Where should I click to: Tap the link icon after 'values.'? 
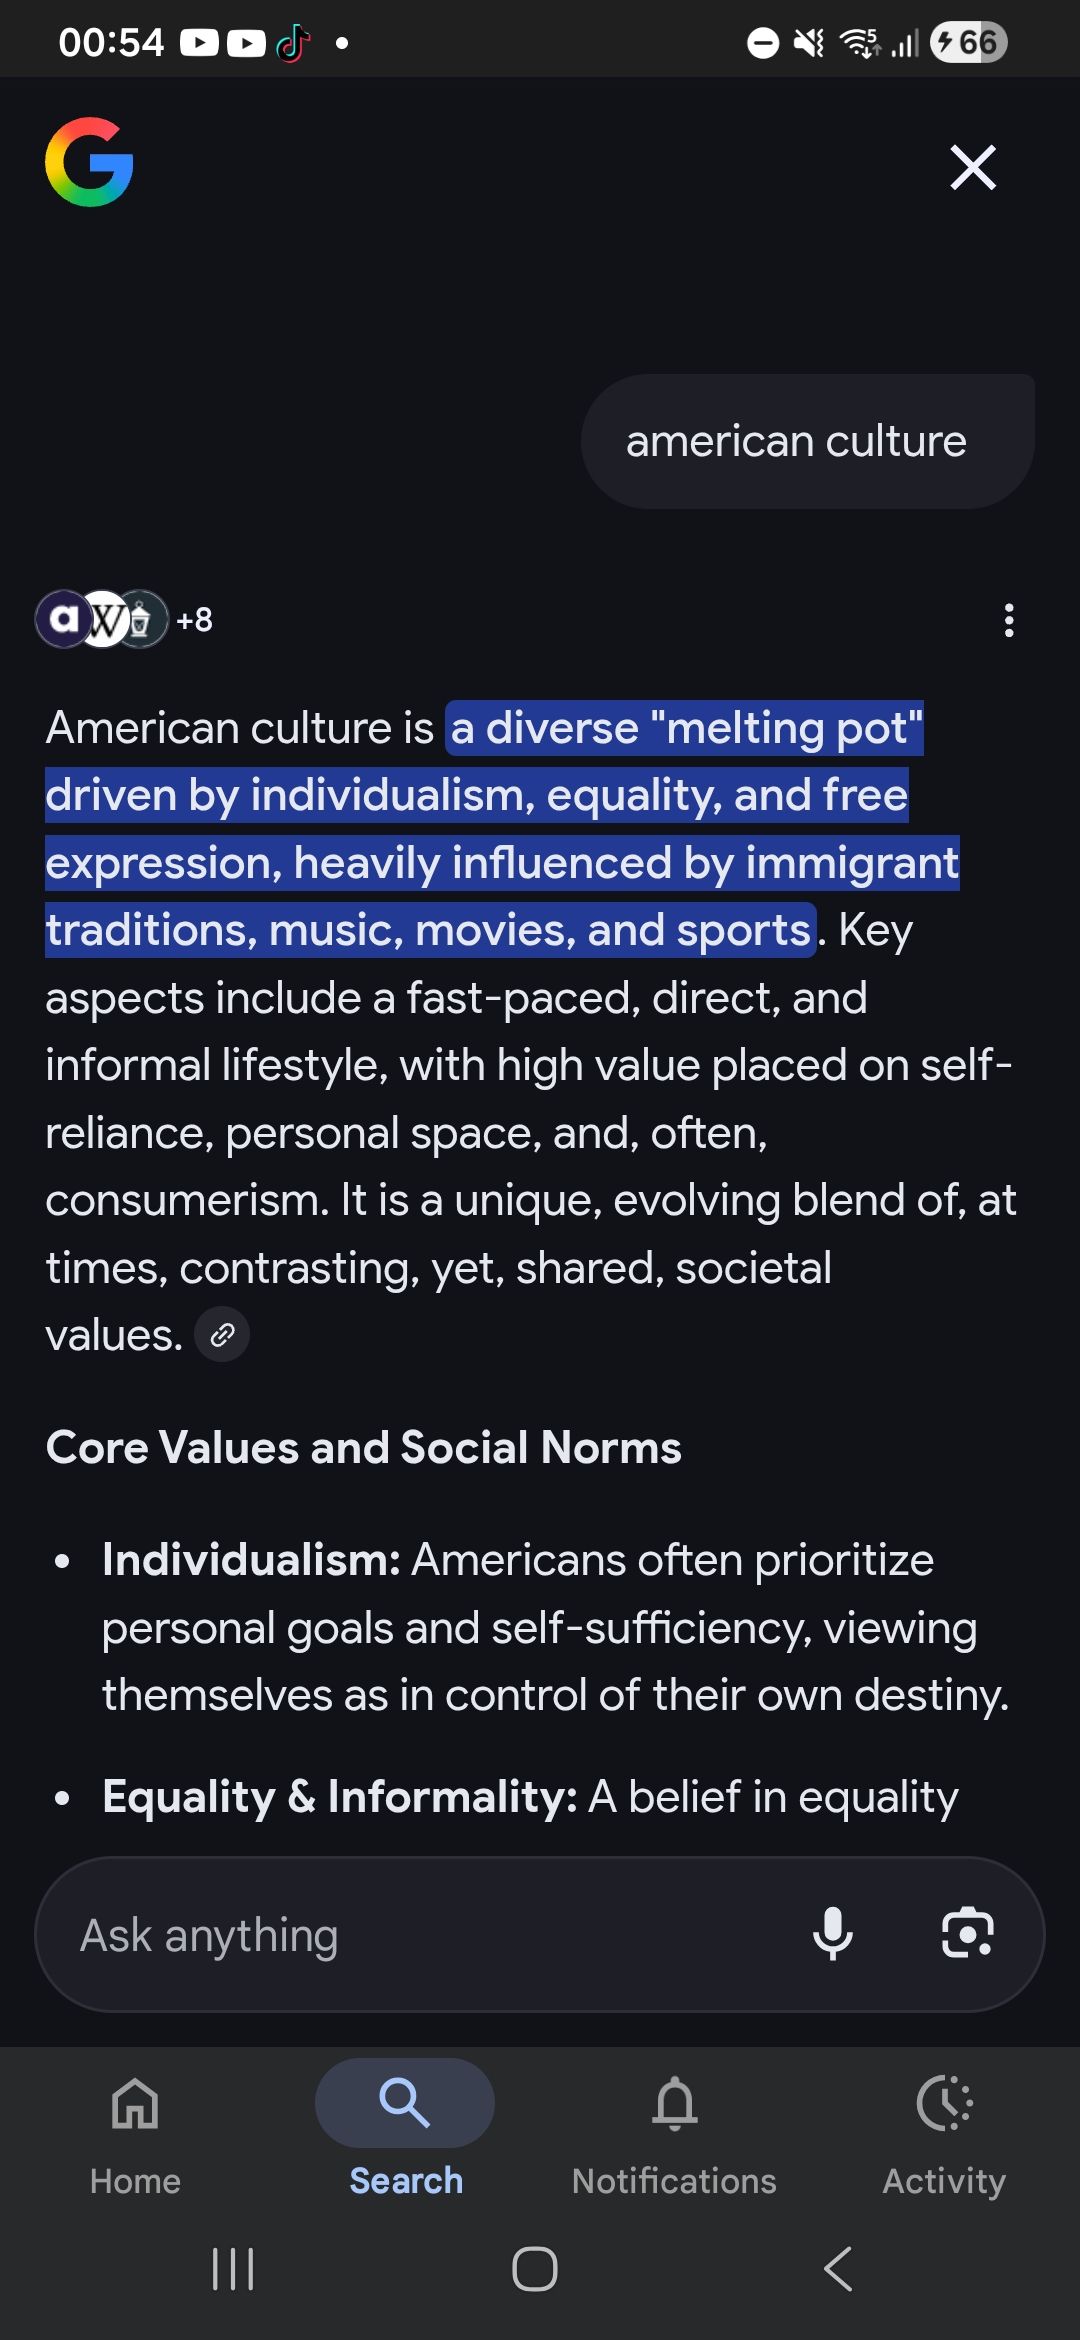222,1335
